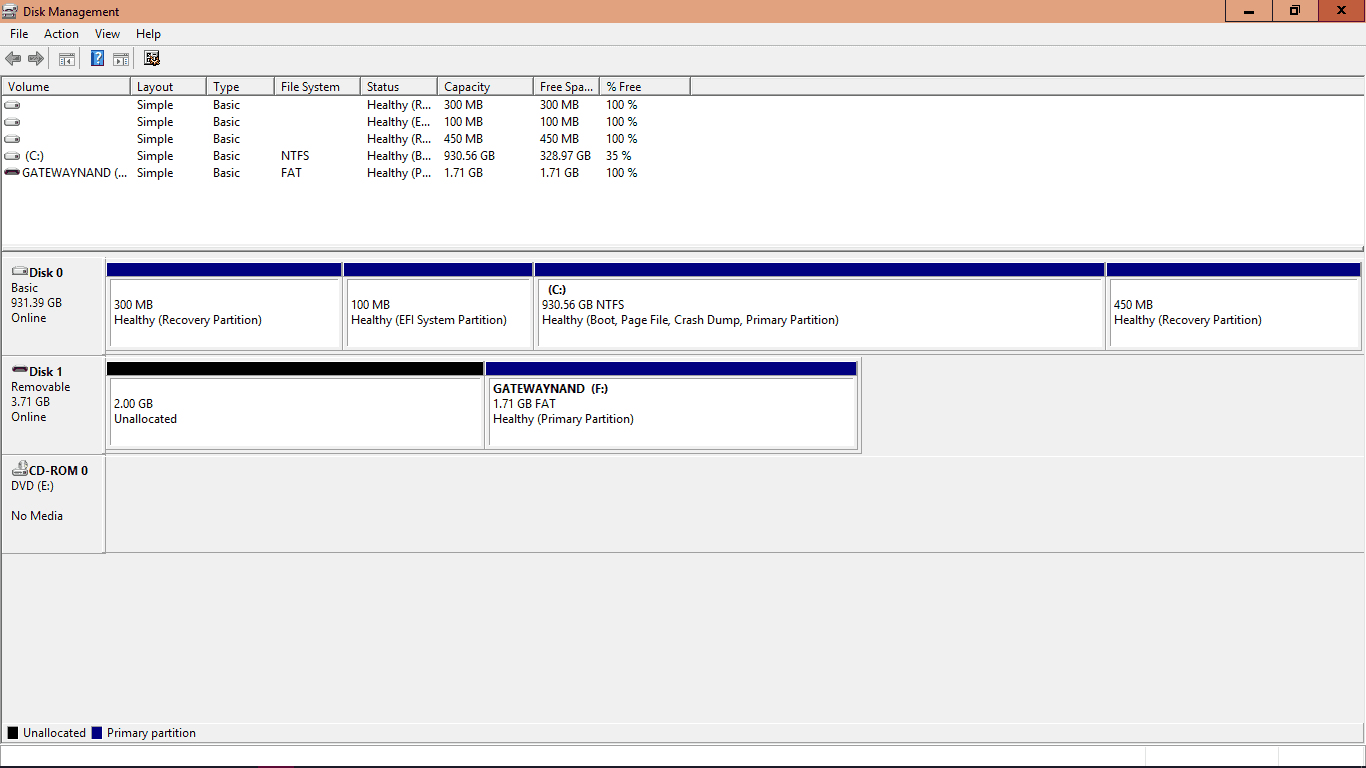This screenshot has width=1366, height=768.
Task: Toggle the Show/Hide Console Tree icon
Action: (x=67, y=59)
